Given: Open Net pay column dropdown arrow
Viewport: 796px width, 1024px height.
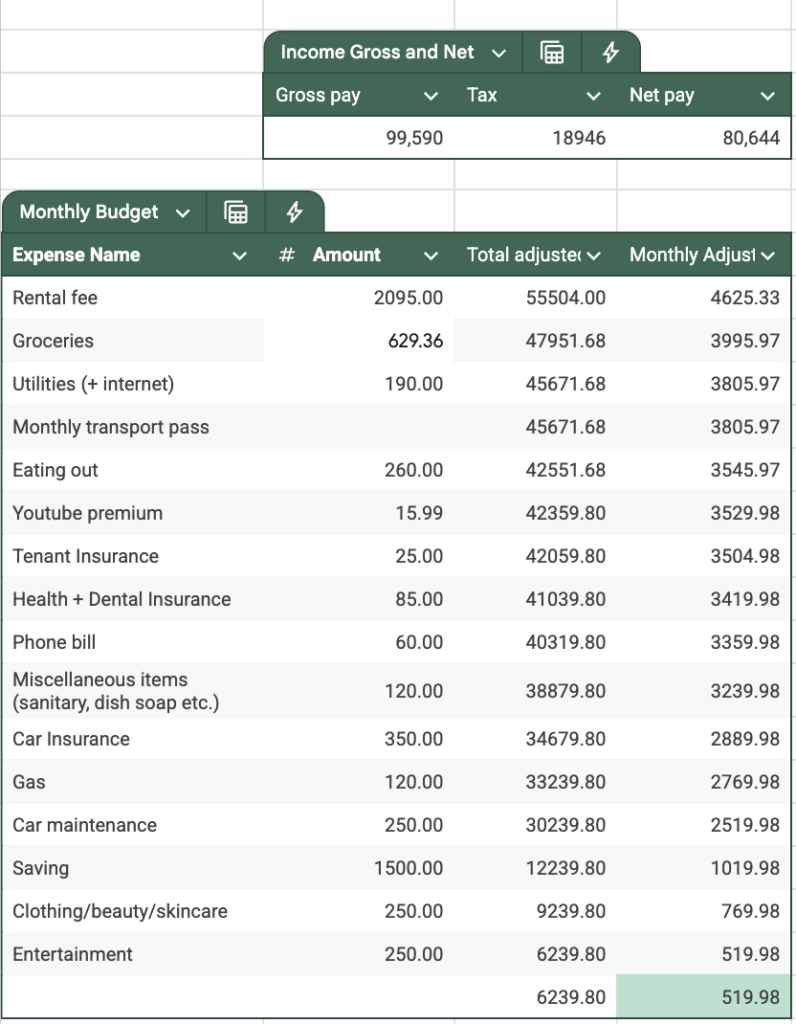Looking at the screenshot, I should [x=768, y=96].
